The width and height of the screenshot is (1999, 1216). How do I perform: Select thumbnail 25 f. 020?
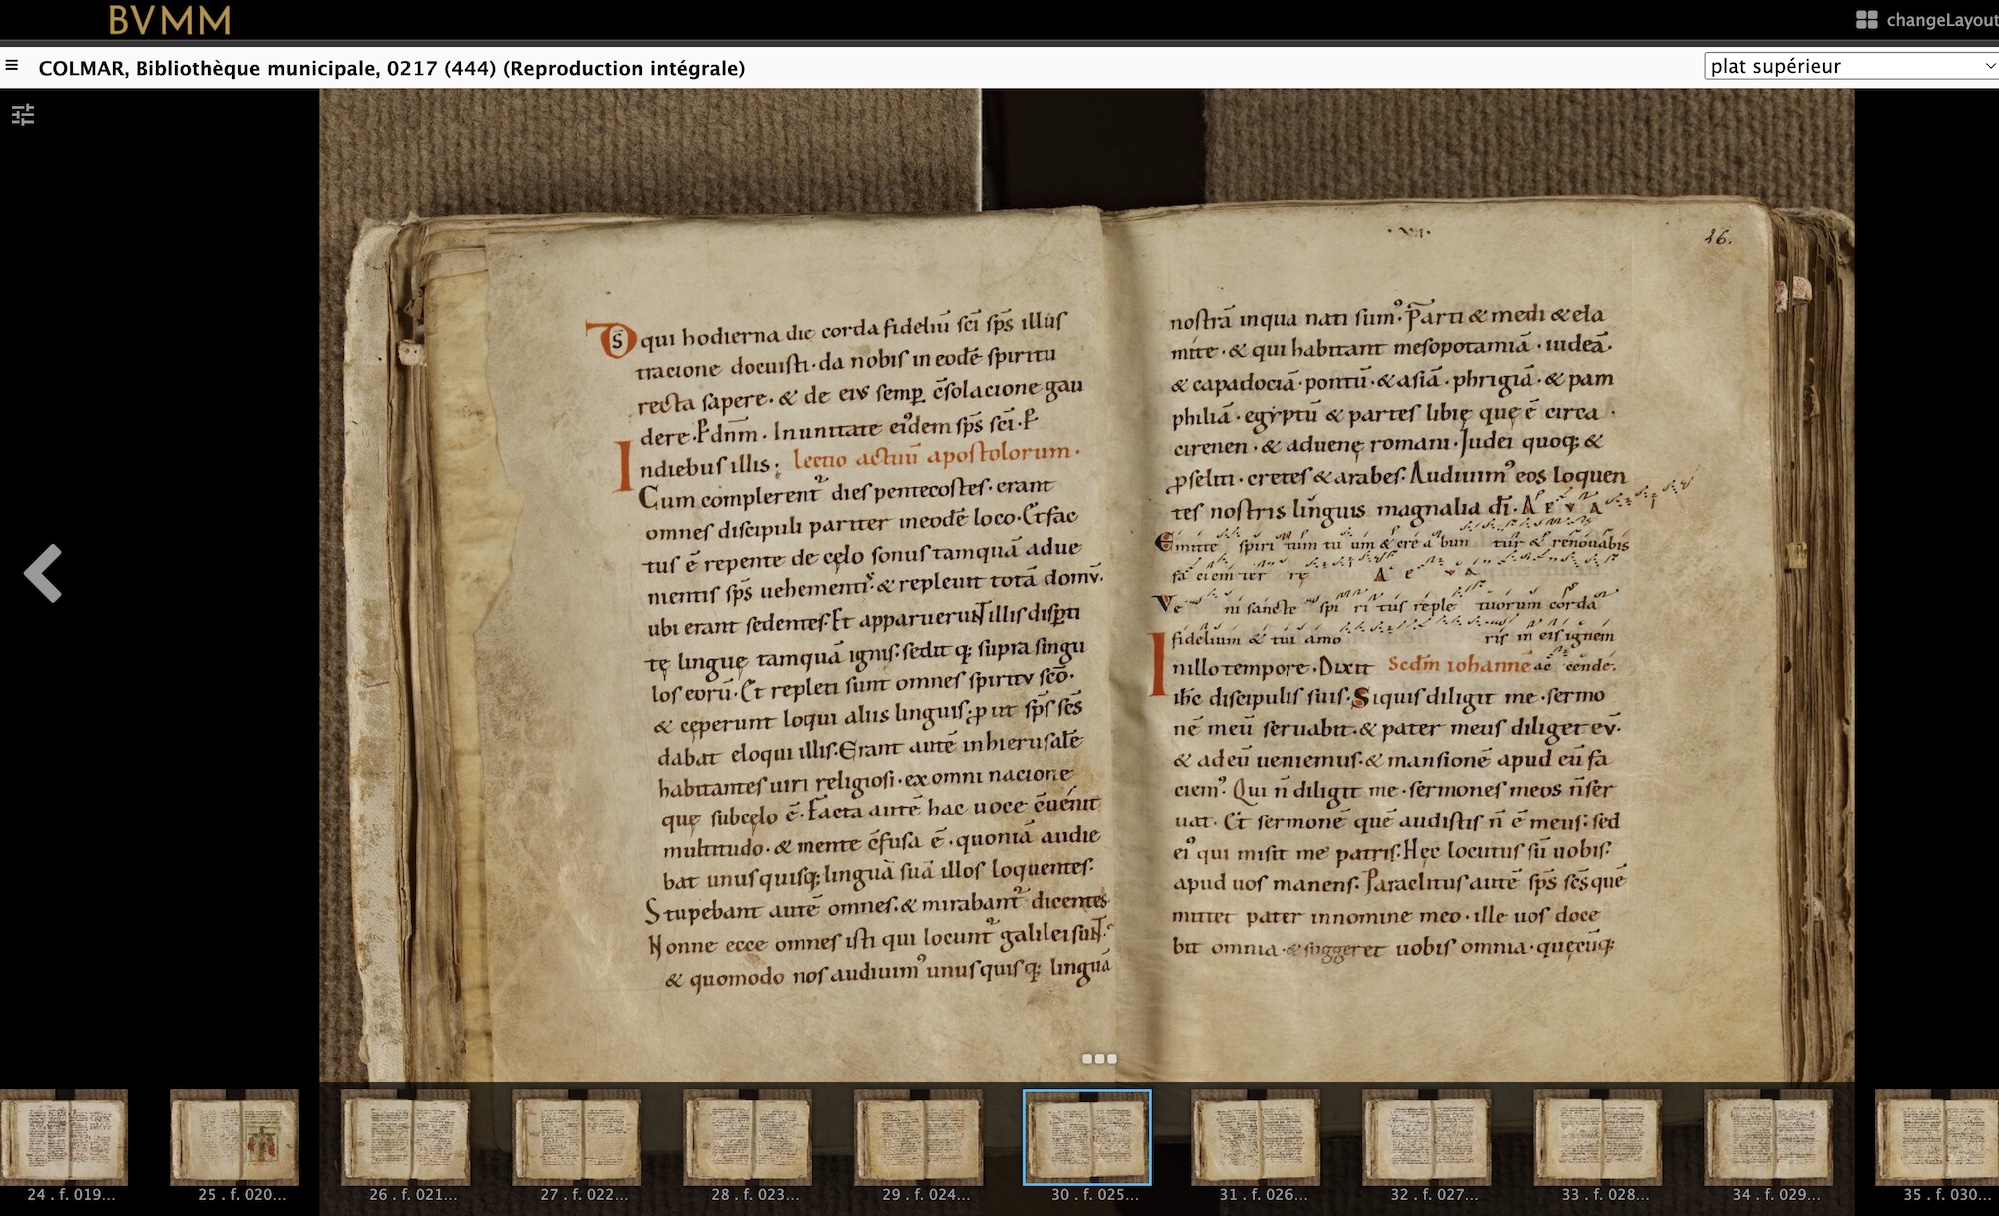click(235, 1138)
